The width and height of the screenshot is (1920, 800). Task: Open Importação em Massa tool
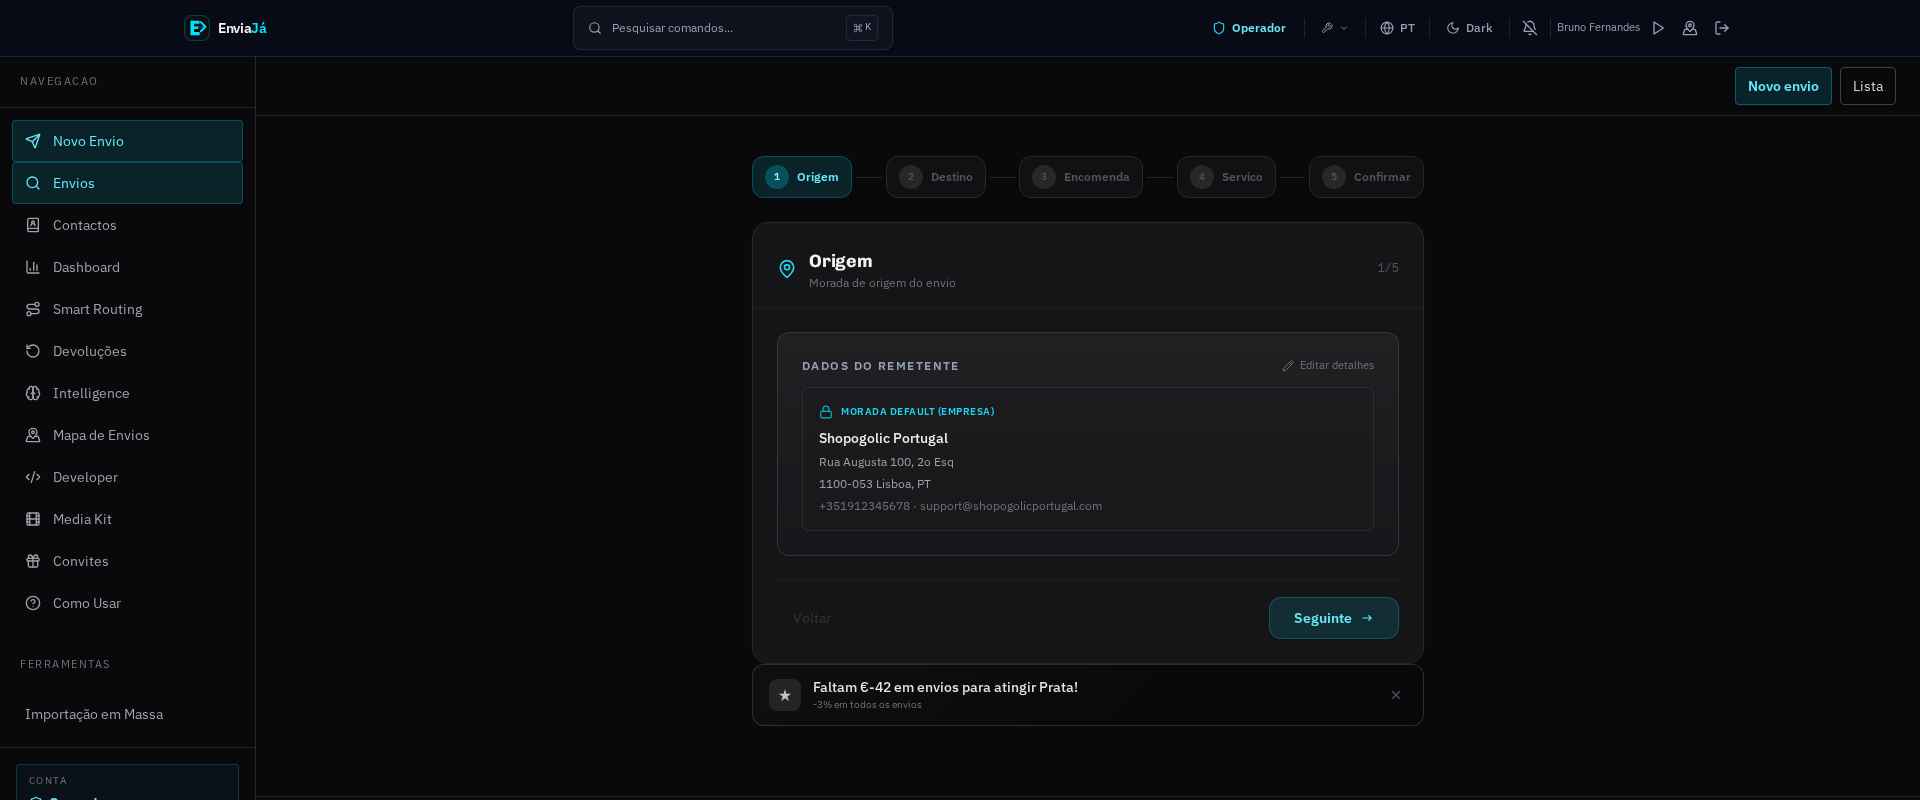coord(127,714)
